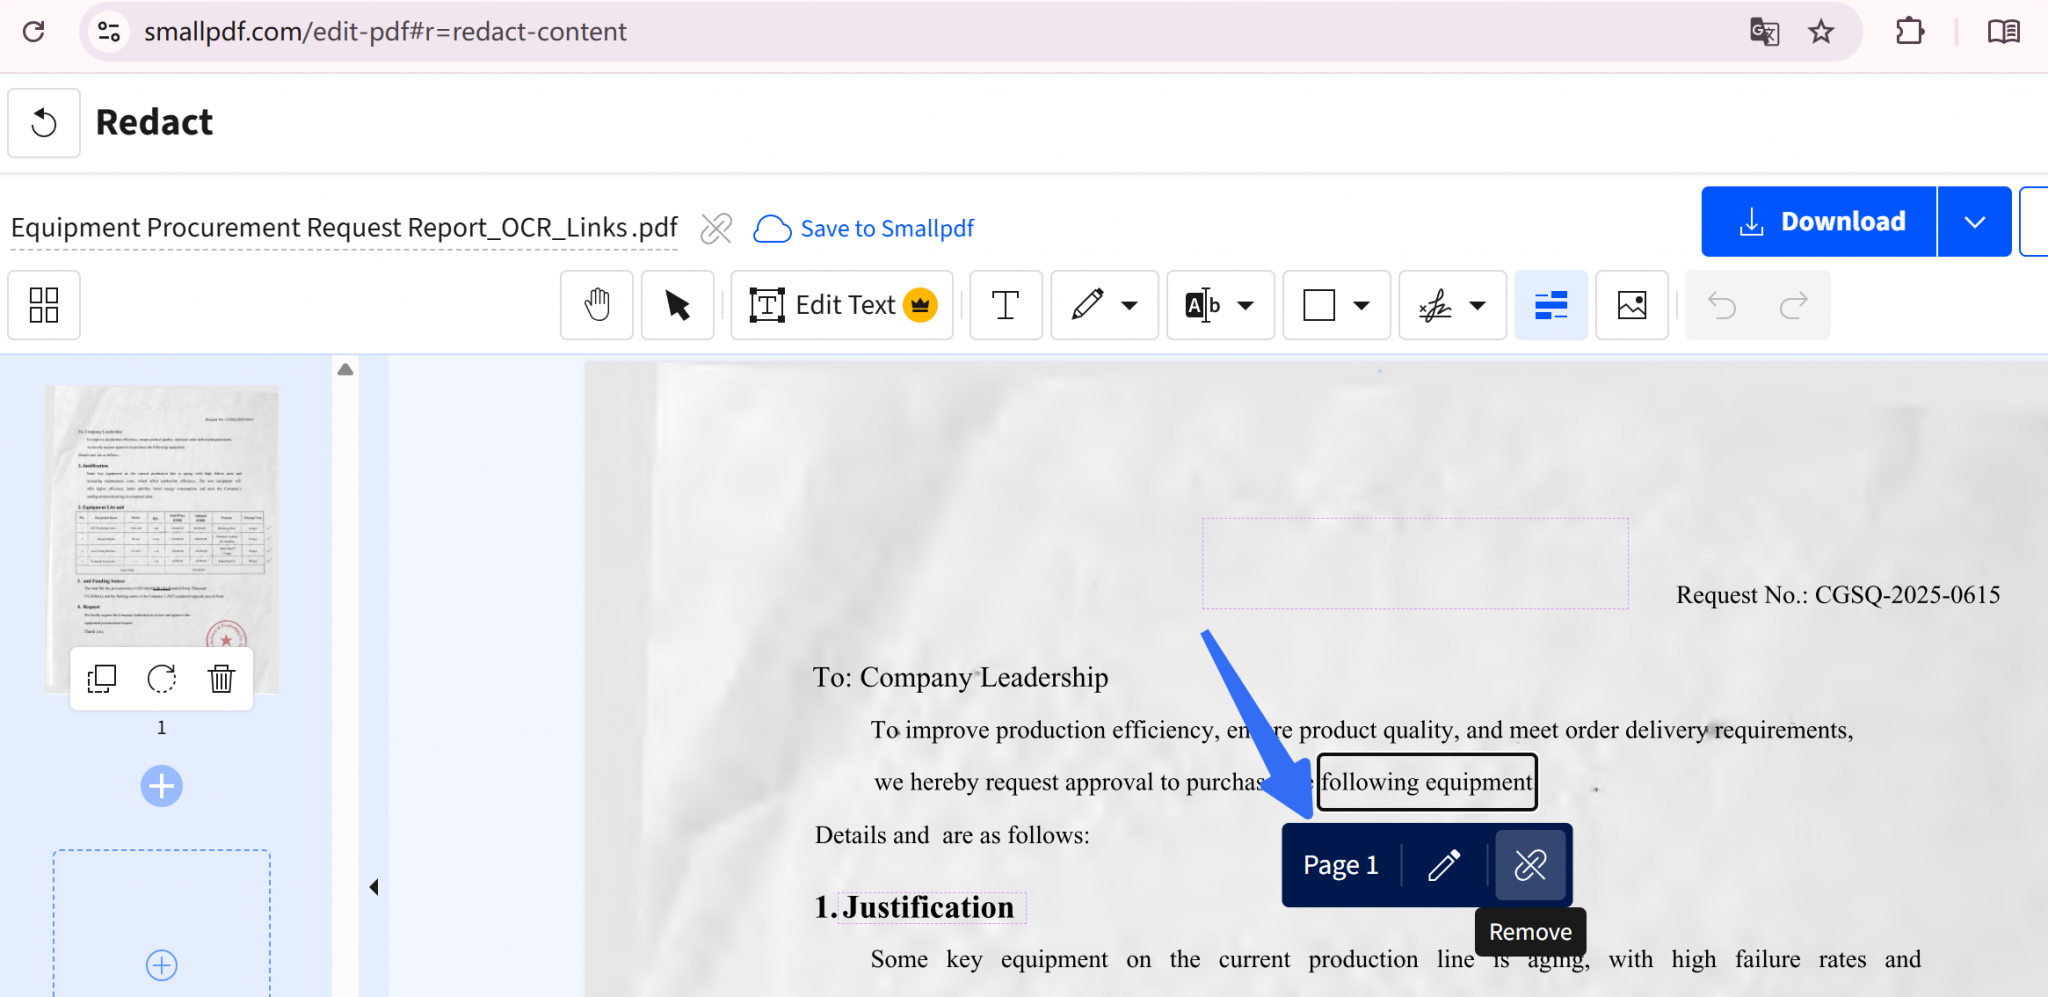The image size is (2048, 997).
Task: Bookmark this page with the star icon
Action: (x=1821, y=32)
